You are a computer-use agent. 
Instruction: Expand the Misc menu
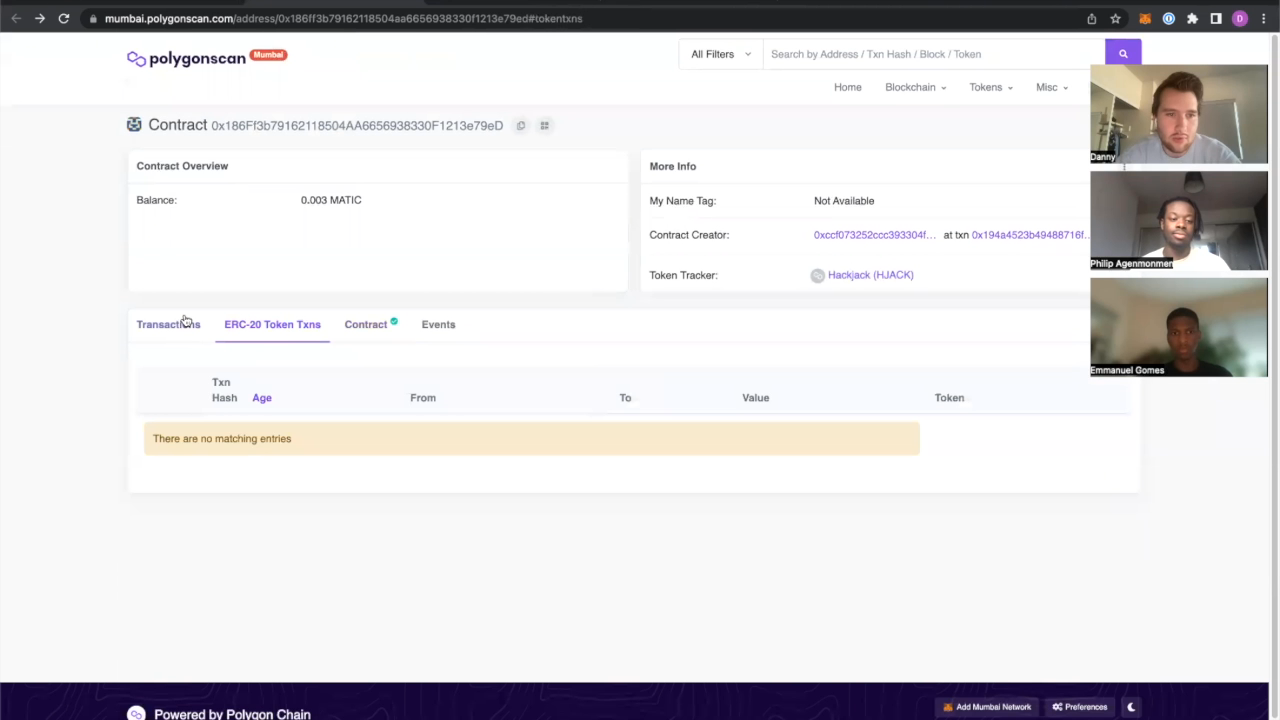1051,87
